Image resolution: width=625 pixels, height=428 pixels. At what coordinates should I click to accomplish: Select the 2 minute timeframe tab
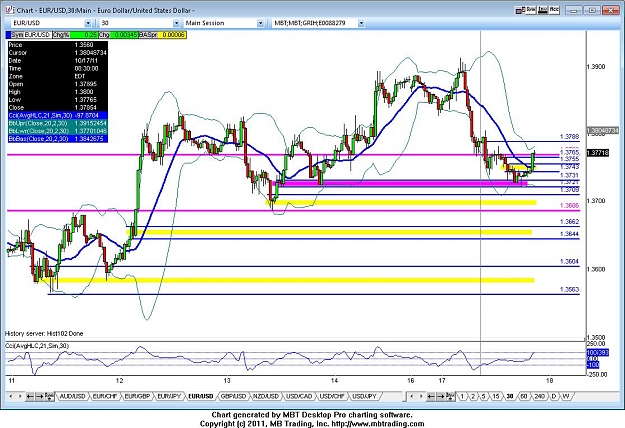473,396
